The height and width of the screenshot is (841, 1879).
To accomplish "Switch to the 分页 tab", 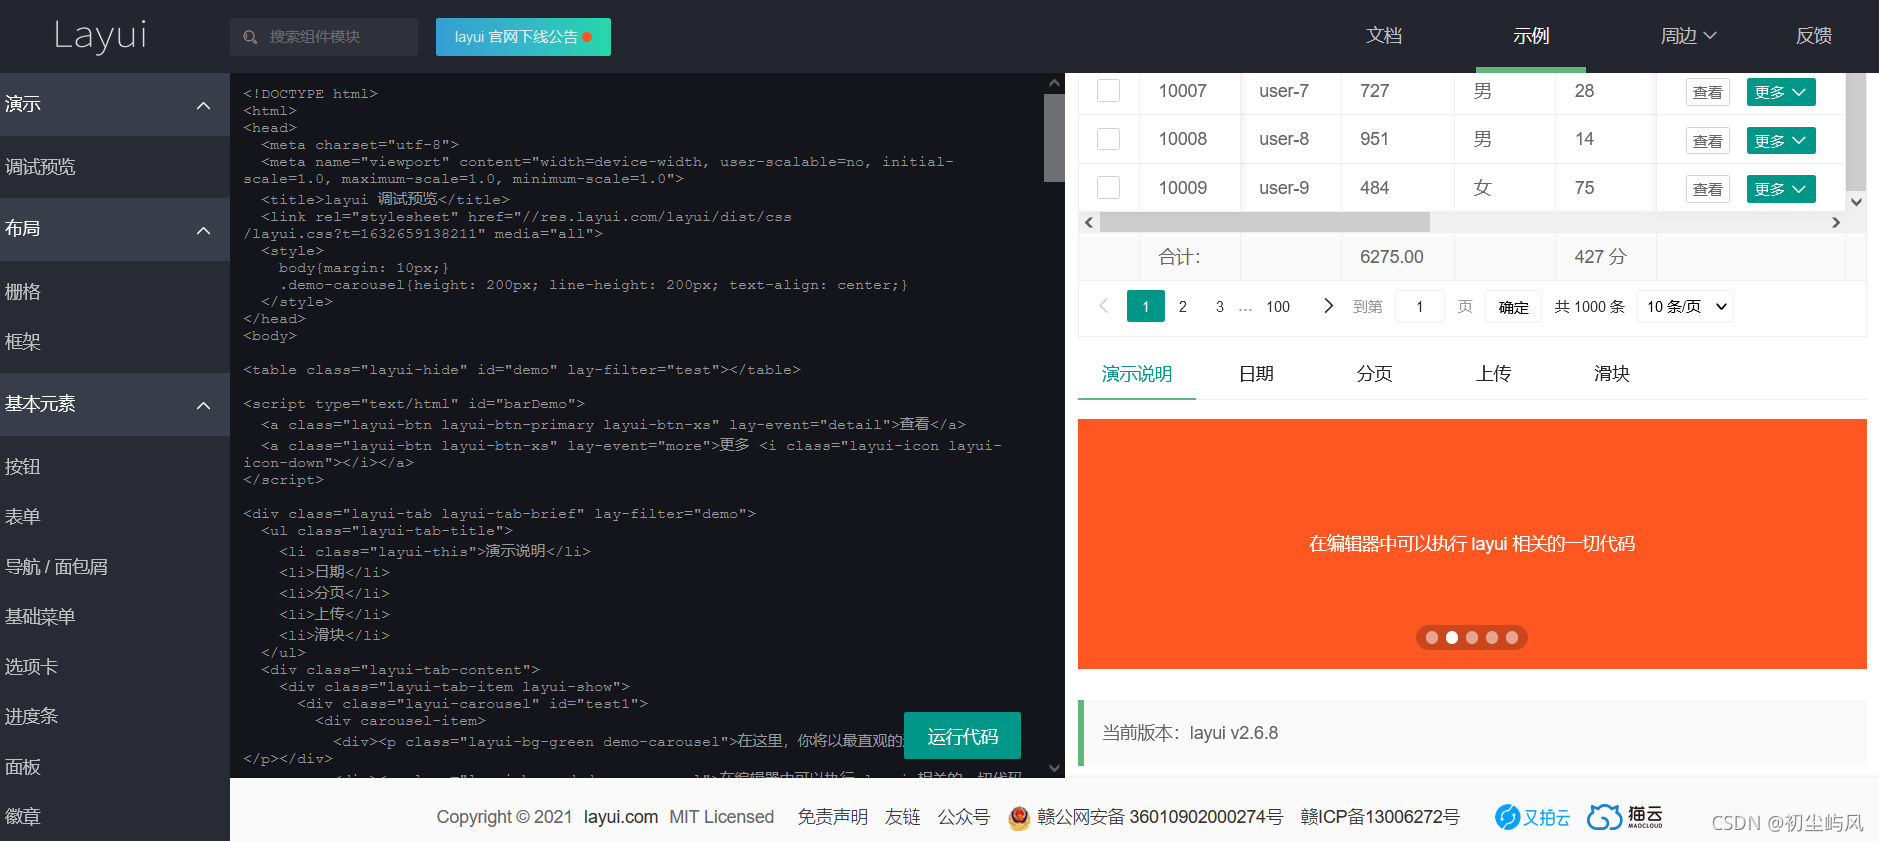I will click(x=1374, y=374).
